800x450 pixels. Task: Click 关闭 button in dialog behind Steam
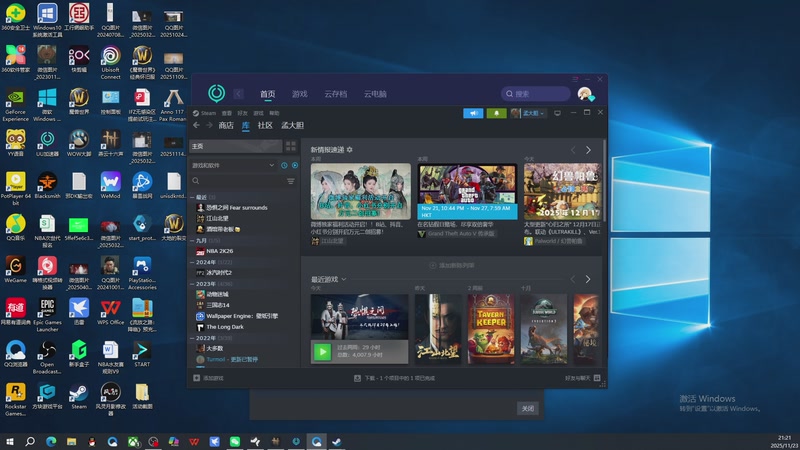(528, 408)
